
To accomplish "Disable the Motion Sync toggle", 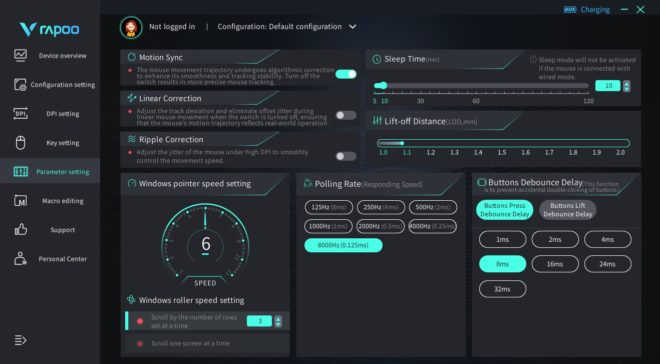I will point(346,74).
